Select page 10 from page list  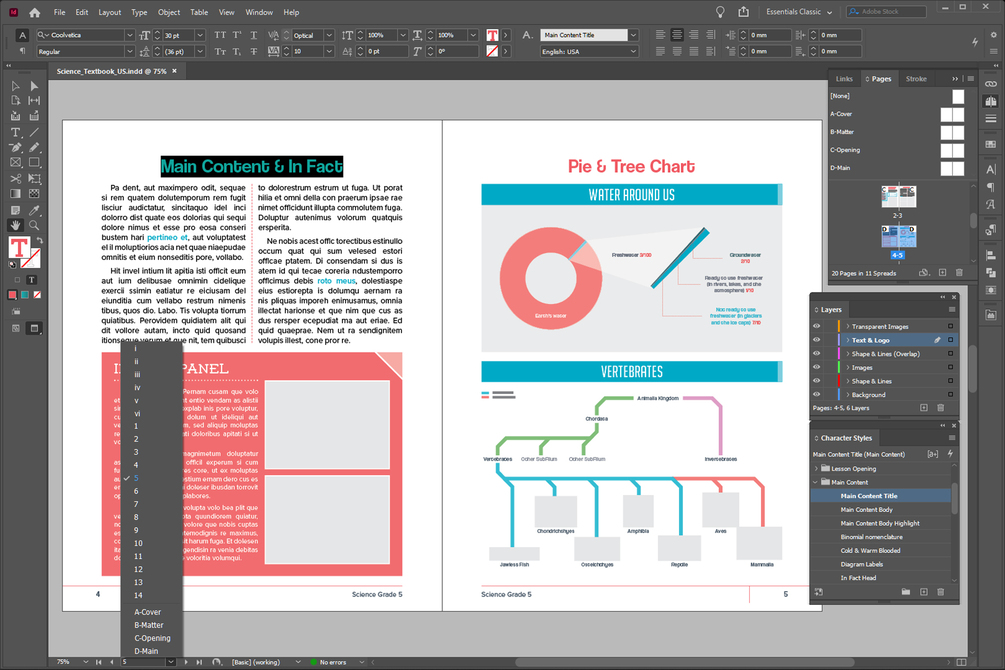click(x=138, y=543)
